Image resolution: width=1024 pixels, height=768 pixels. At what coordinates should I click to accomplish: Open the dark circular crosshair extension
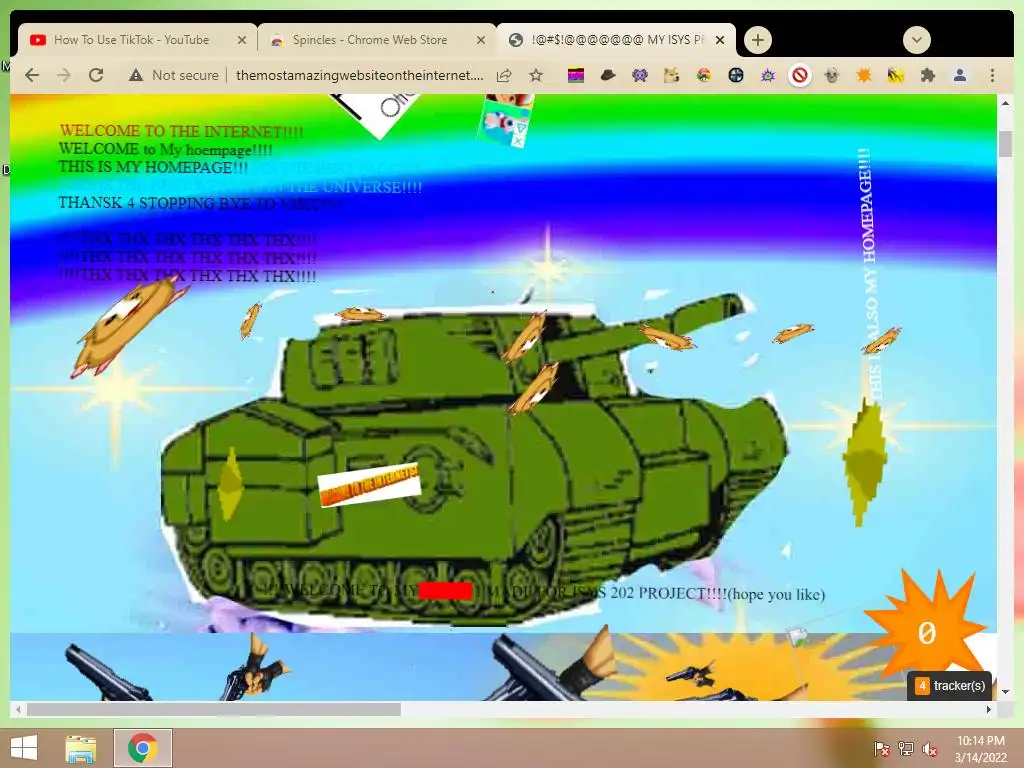pyautogui.click(x=736, y=76)
